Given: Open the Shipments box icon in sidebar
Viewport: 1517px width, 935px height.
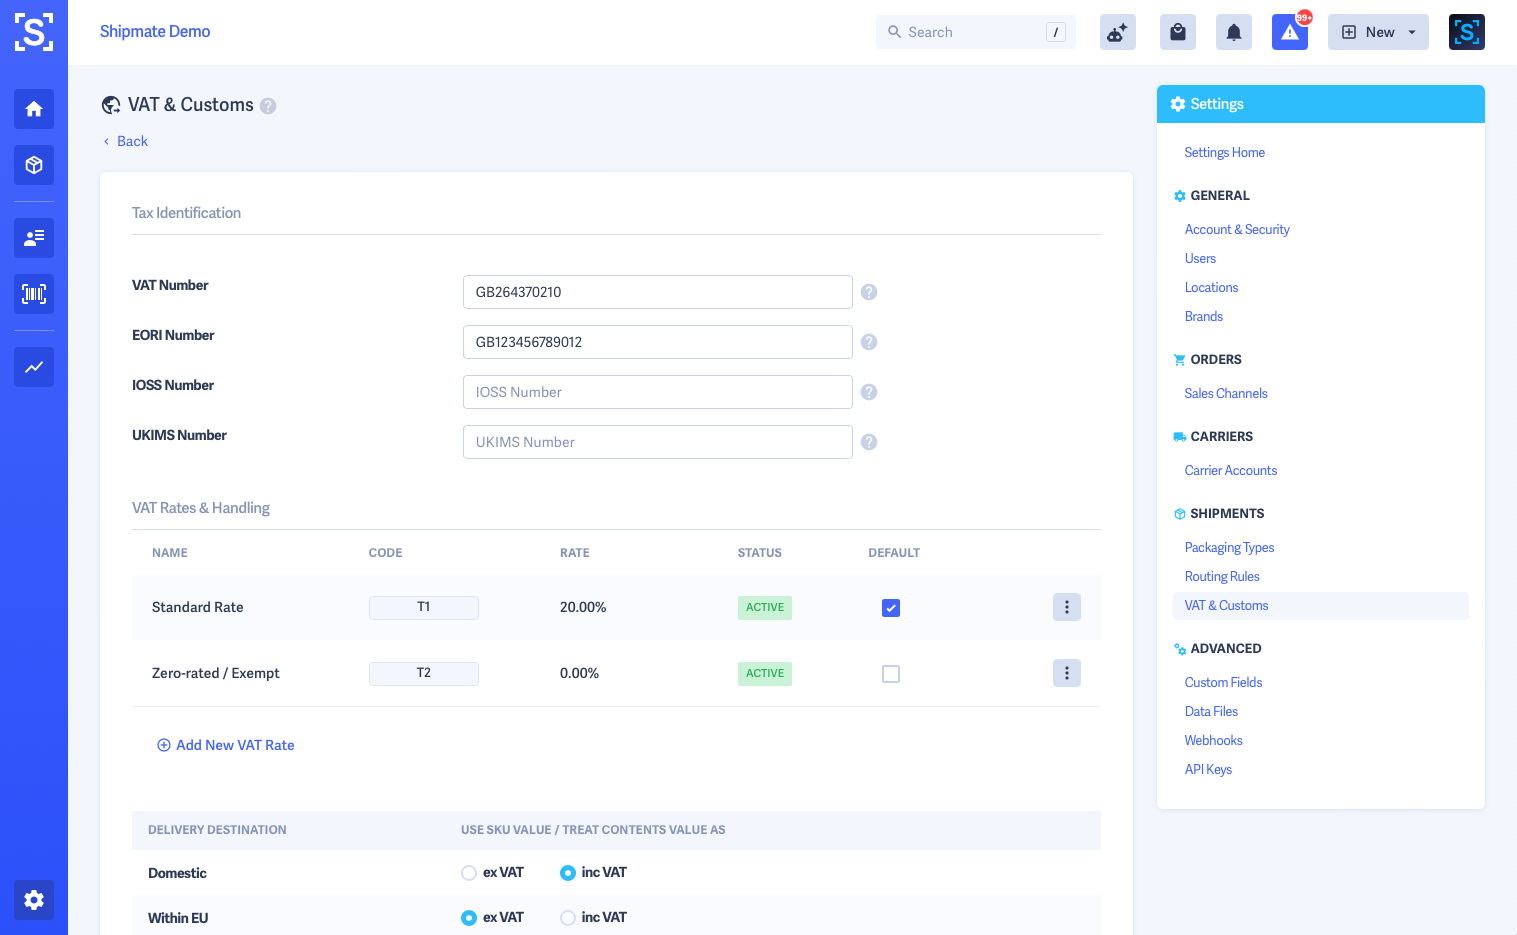Looking at the screenshot, I should (34, 165).
